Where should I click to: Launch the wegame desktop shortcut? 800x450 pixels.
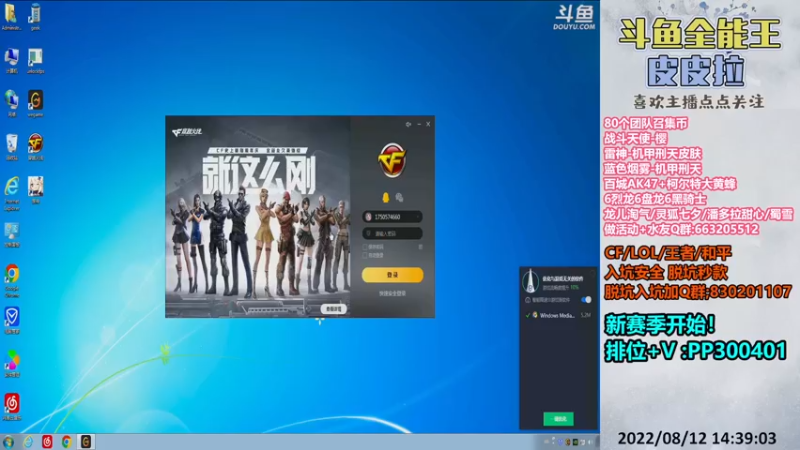(x=35, y=103)
